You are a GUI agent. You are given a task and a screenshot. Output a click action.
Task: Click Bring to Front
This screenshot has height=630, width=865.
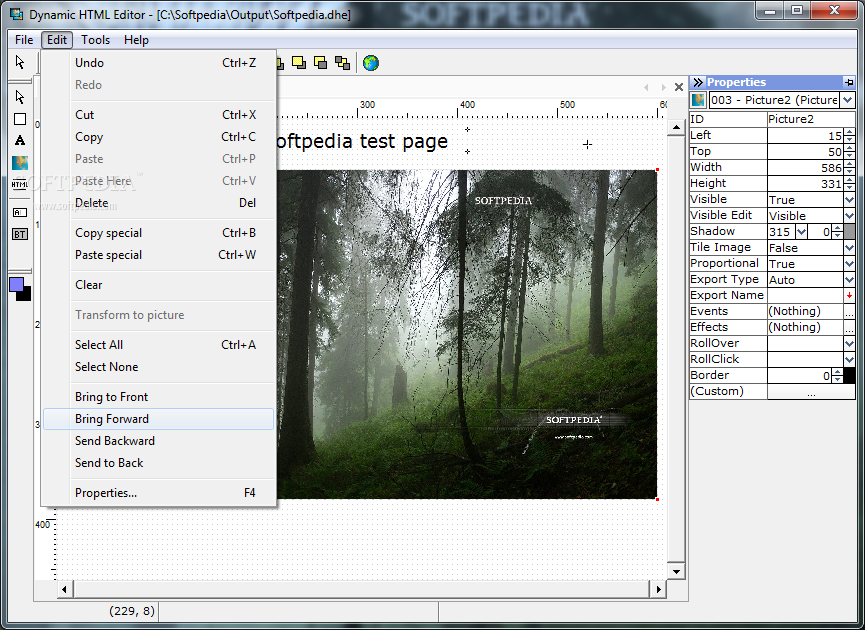[158, 397]
